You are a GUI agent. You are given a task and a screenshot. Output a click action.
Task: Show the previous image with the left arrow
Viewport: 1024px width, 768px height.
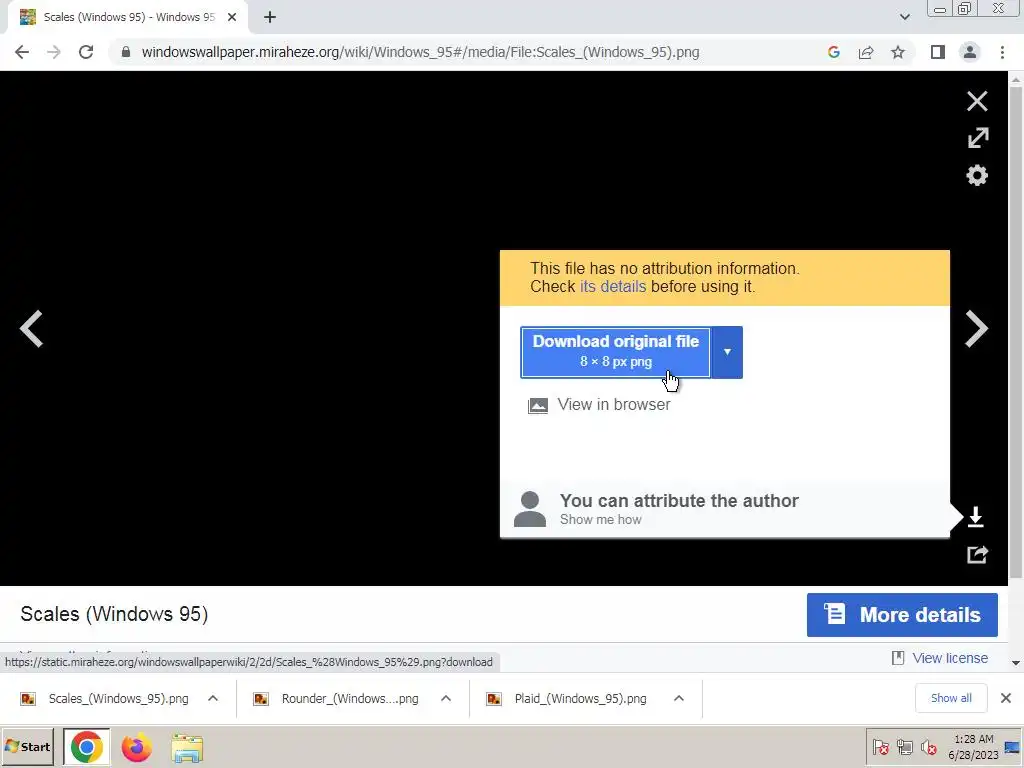tap(31, 328)
